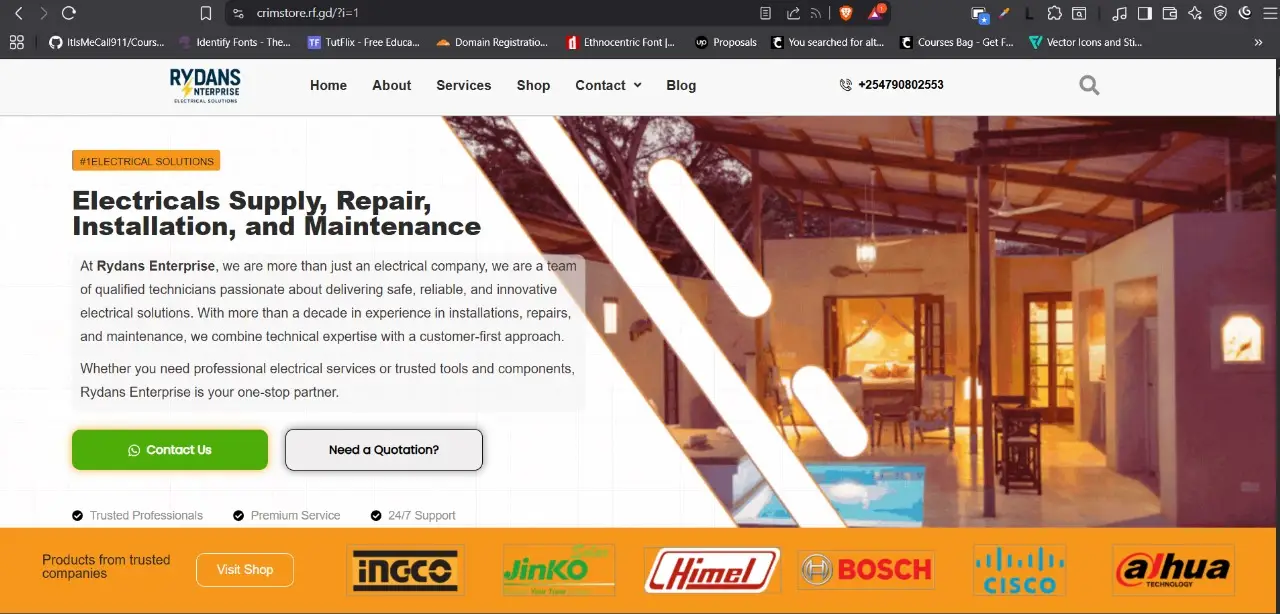Go to the Services menu item
The image size is (1280, 614).
coord(463,86)
